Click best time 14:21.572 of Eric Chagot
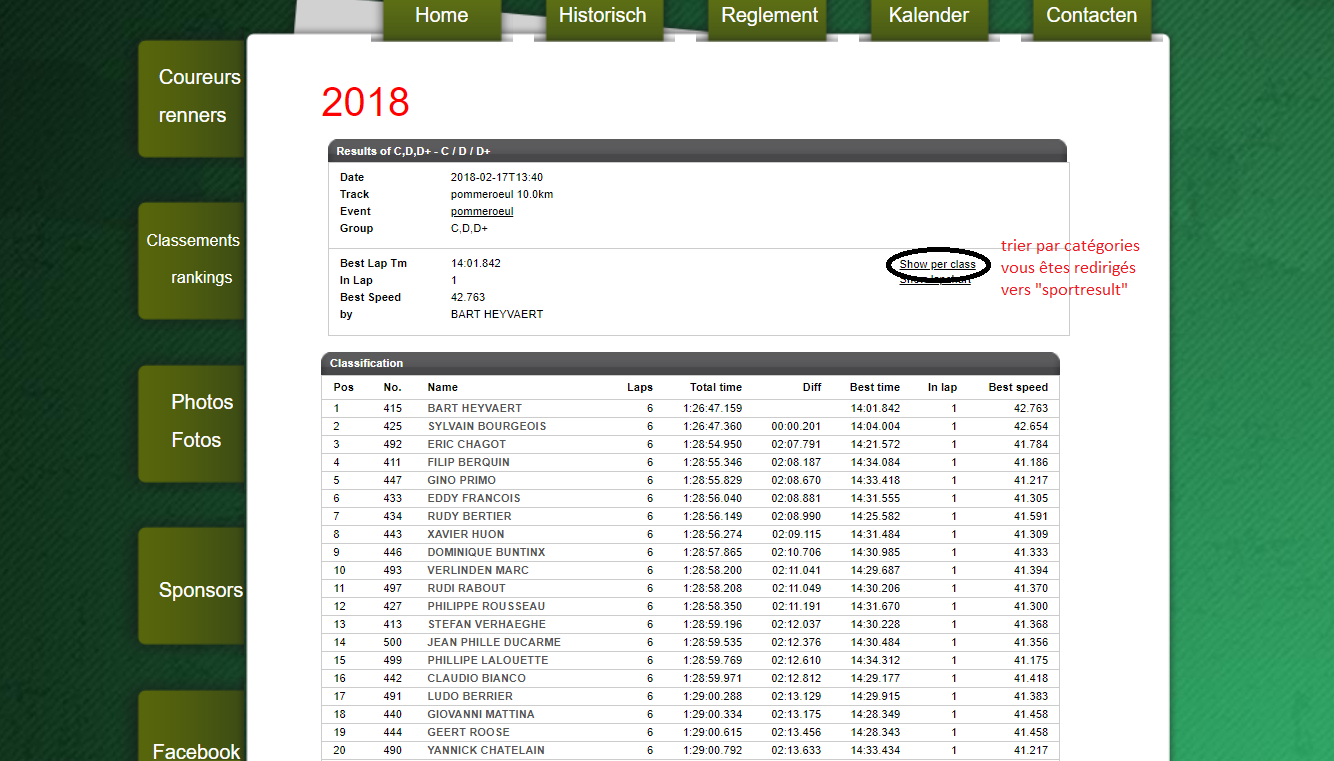 pyautogui.click(x=875, y=445)
